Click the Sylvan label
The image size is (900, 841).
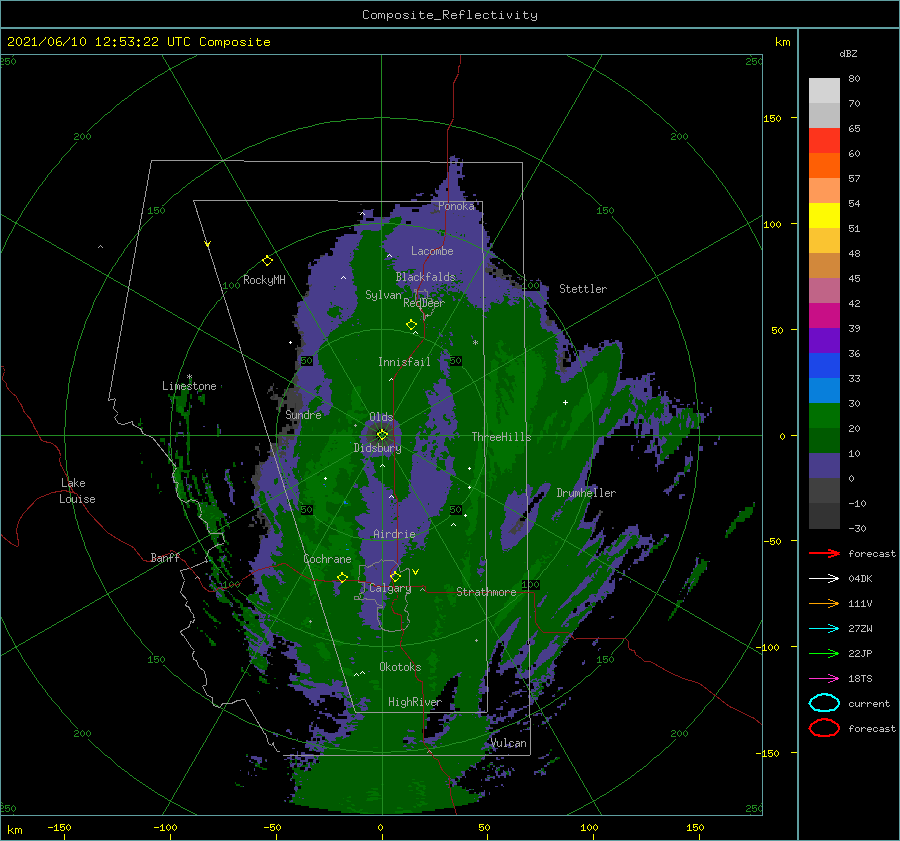[383, 295]
